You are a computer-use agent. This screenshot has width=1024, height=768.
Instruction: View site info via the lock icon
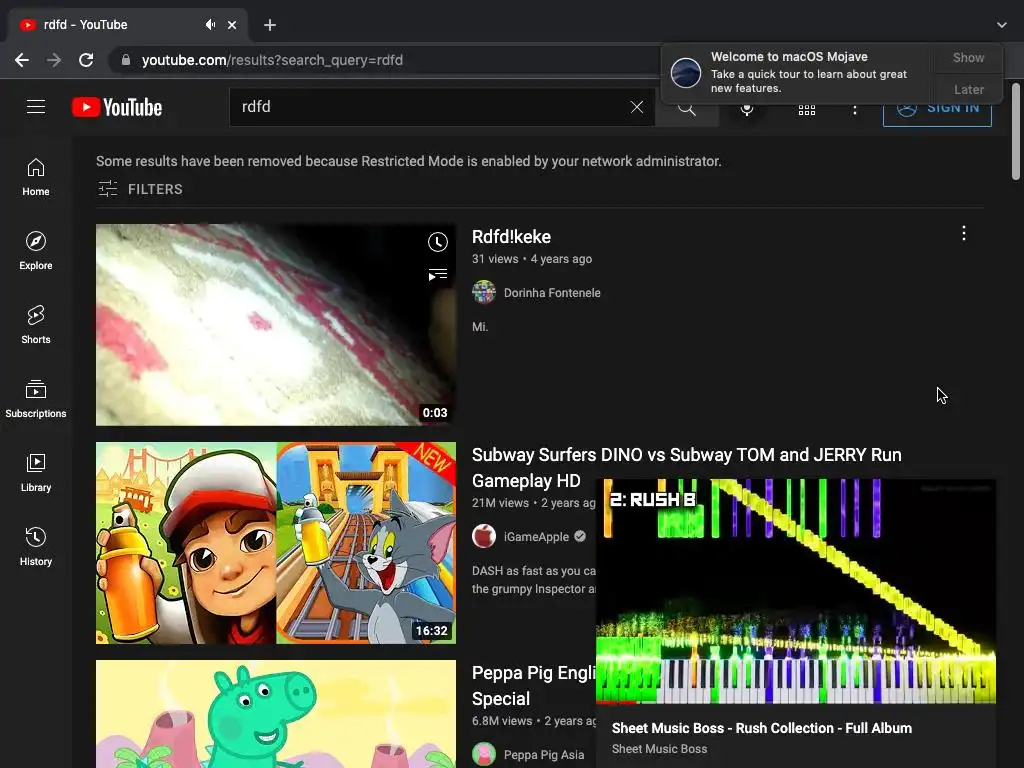click(x=125, y=60)
